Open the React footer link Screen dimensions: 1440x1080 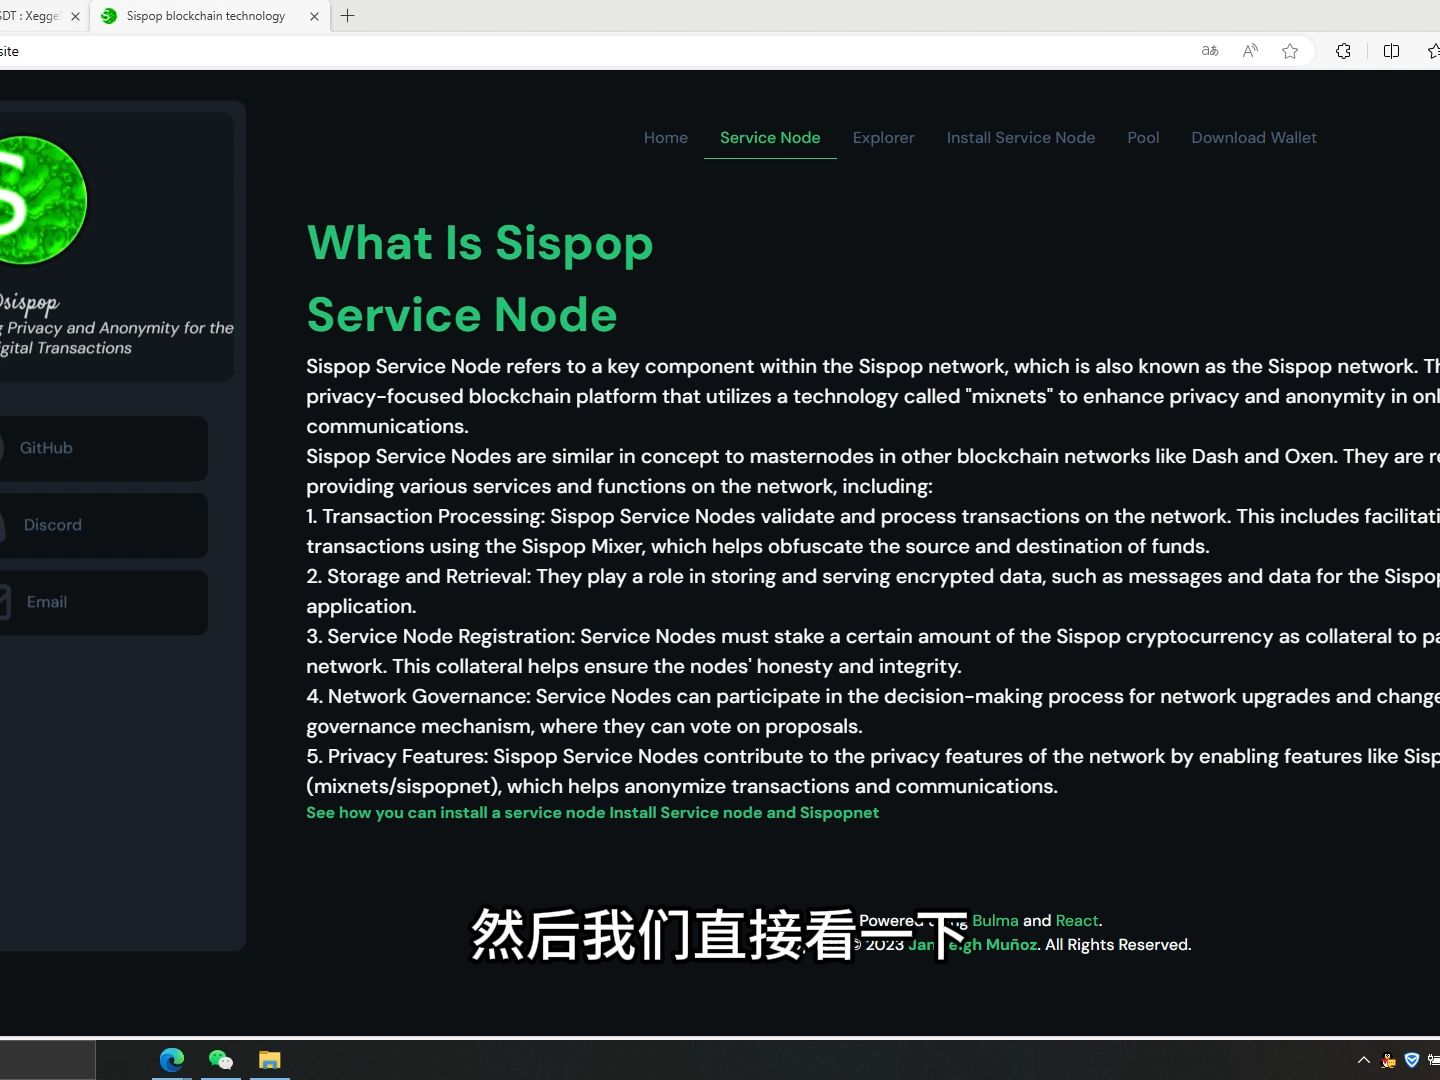(1077, 921)
